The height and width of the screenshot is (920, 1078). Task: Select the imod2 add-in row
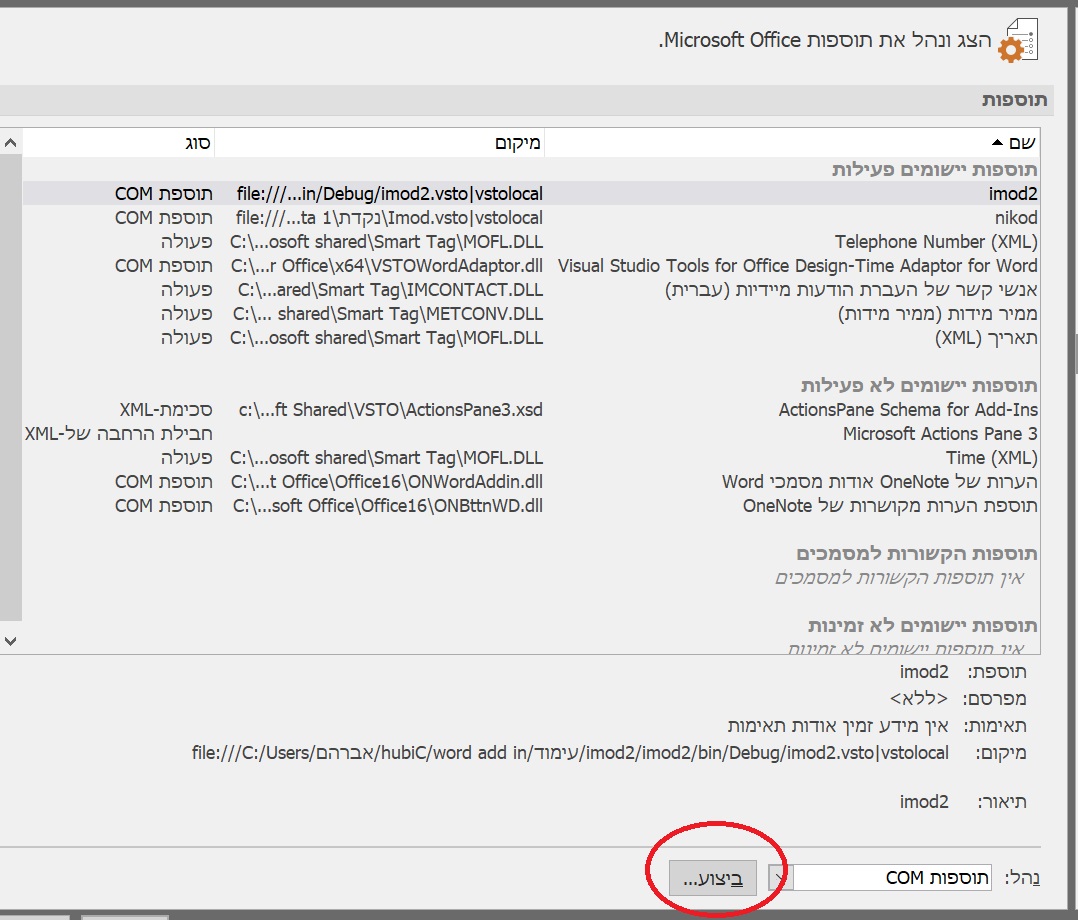pyautogui.click(x=531, y=194)
